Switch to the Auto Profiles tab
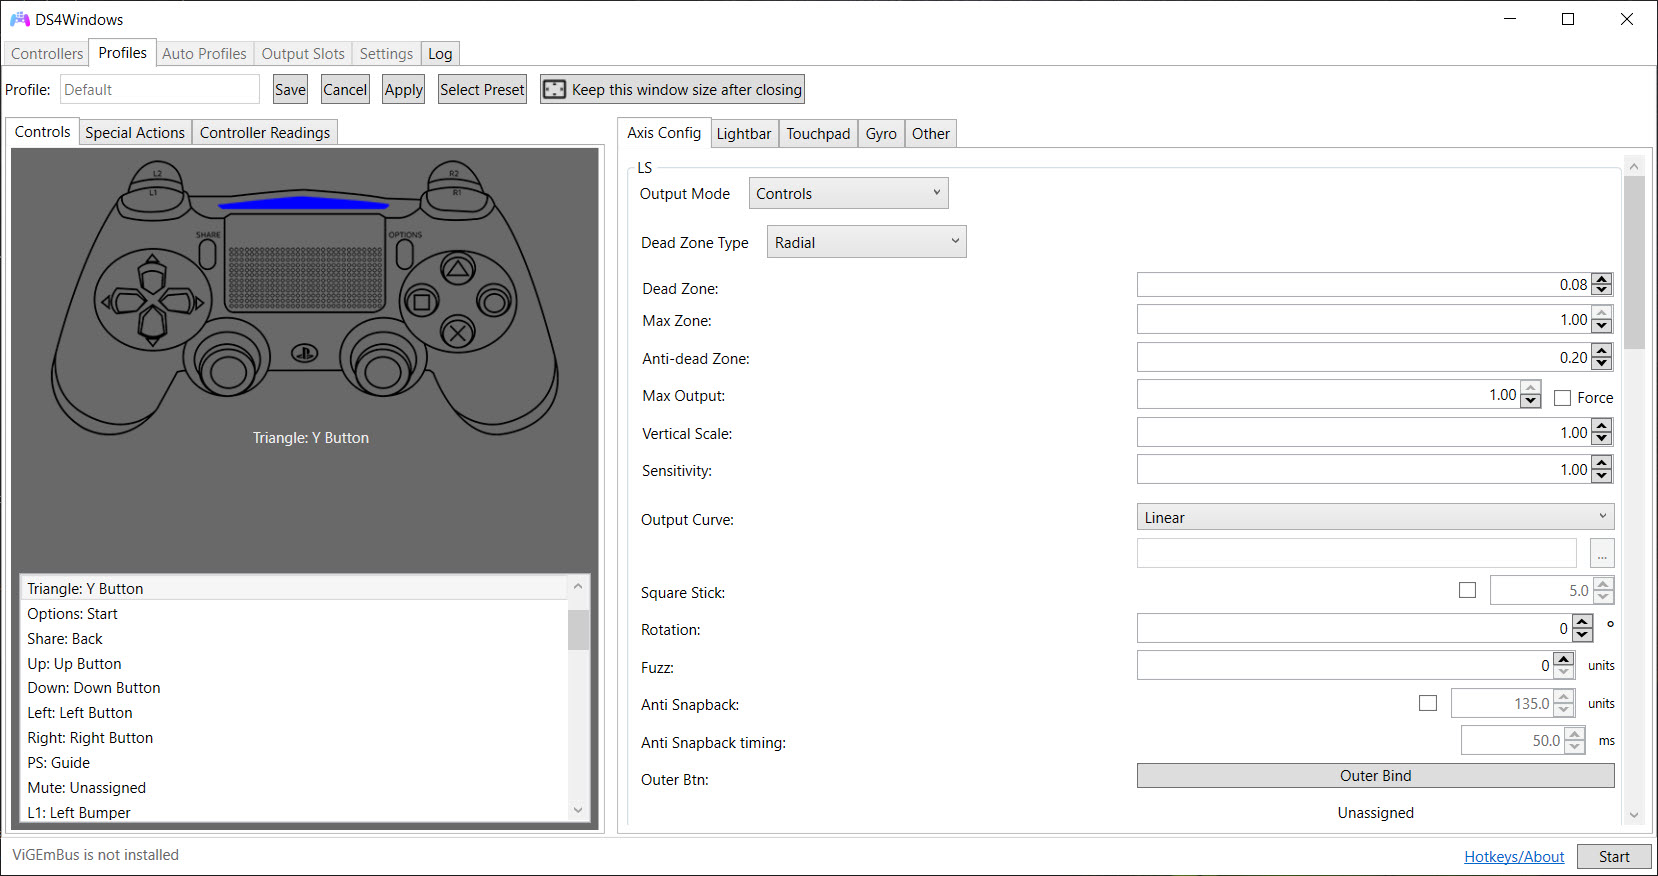Screen dimensions: 1658x876 coord(204,54)
